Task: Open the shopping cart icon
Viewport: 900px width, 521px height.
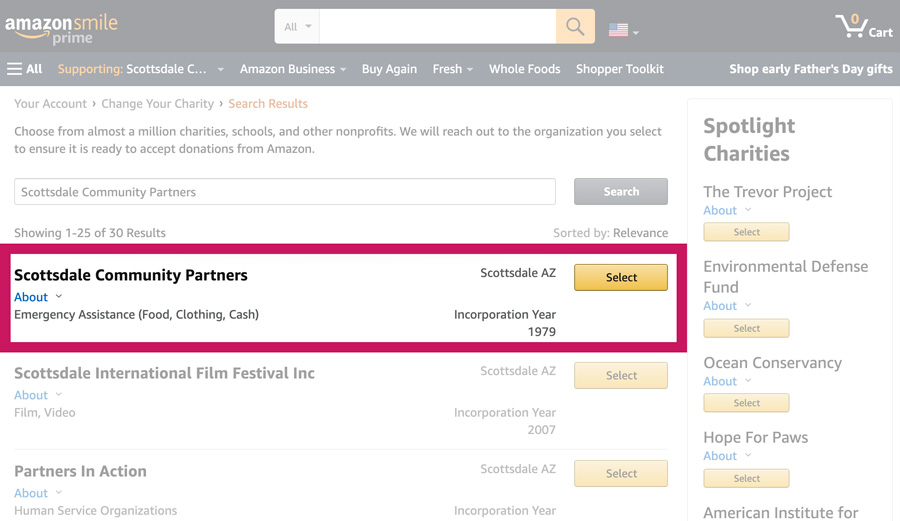Action: click(864, 26)
